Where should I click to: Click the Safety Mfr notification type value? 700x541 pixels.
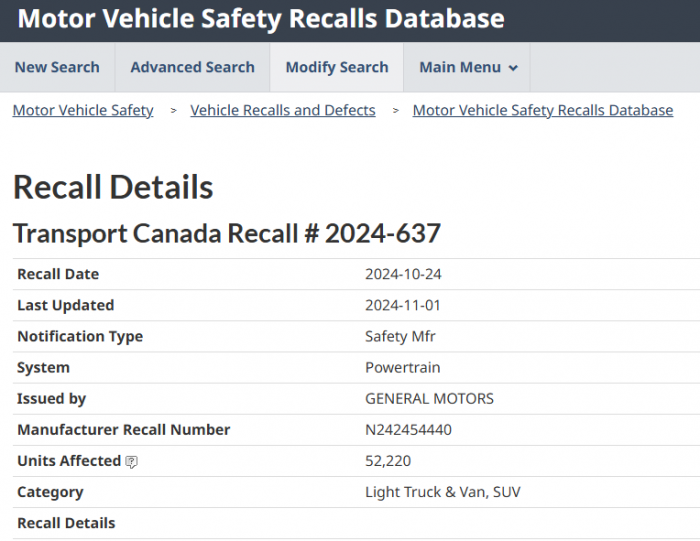coord(400,336)
